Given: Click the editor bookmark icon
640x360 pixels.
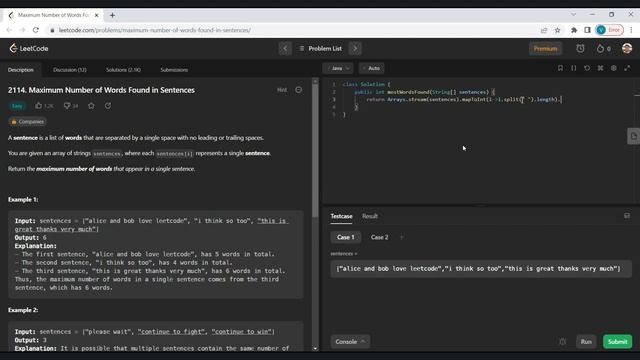Looking at the screenshot, I should [x=560, y=68].
